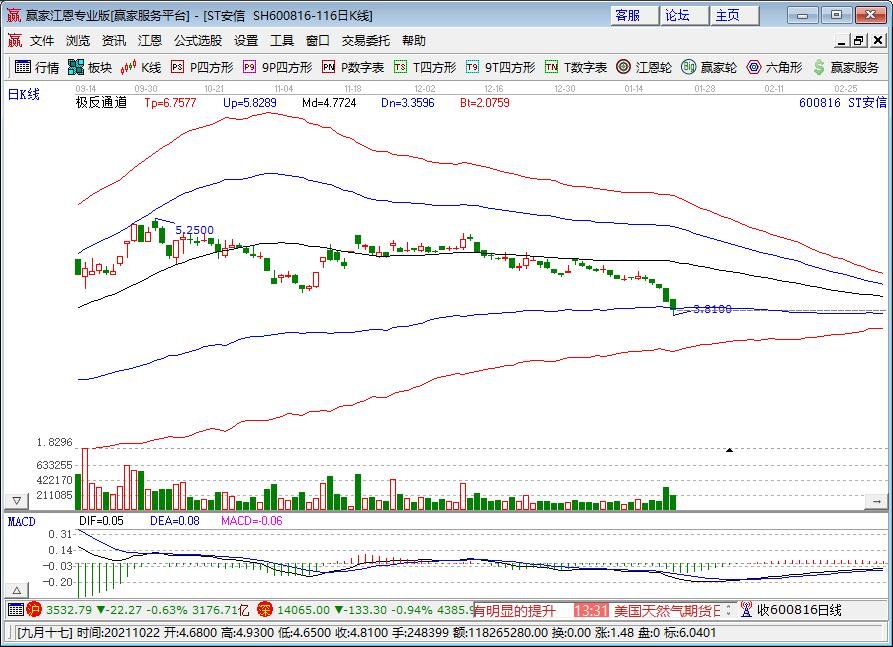Open the 交易委托 menu
893x647 pixels.
366,40
